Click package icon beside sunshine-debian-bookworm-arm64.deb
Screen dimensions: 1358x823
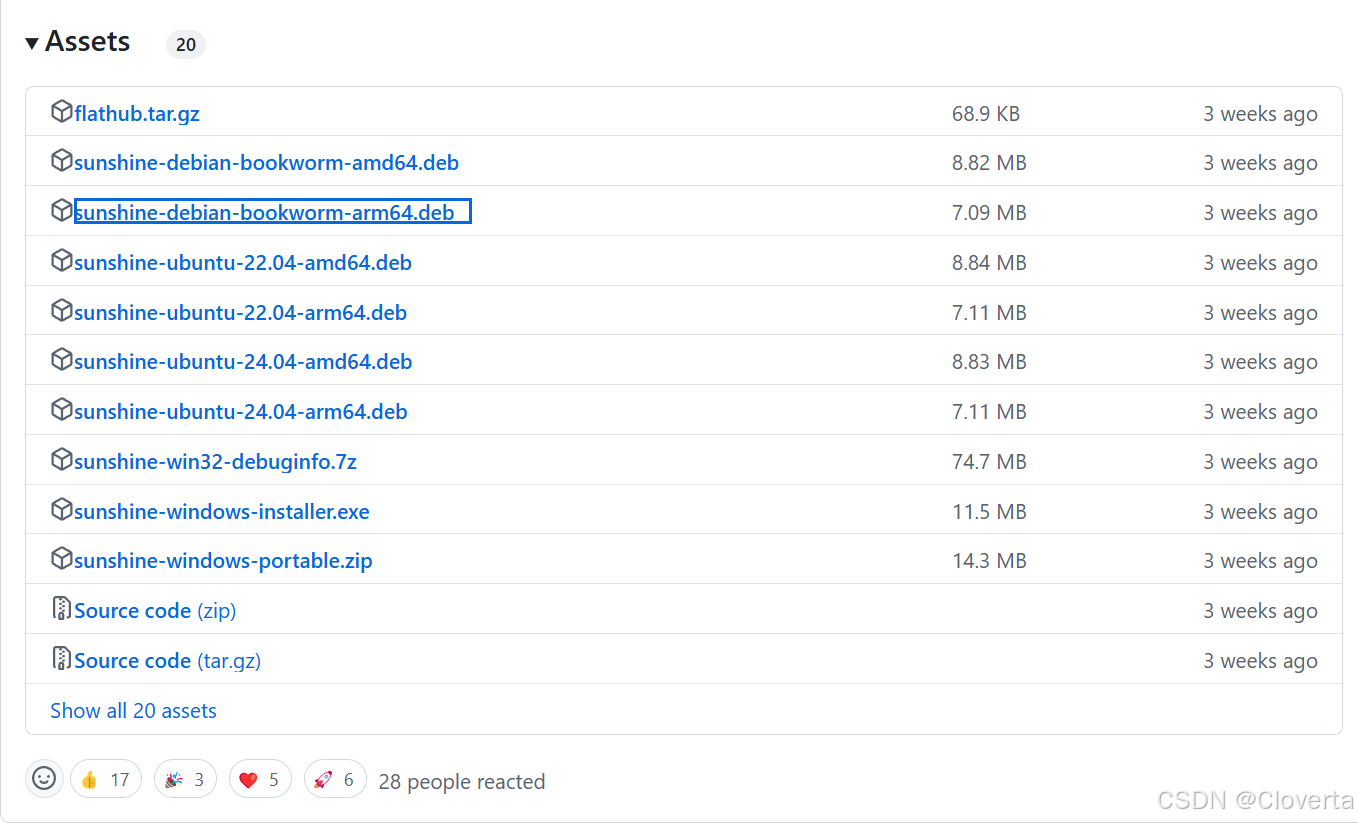point(61,211)
